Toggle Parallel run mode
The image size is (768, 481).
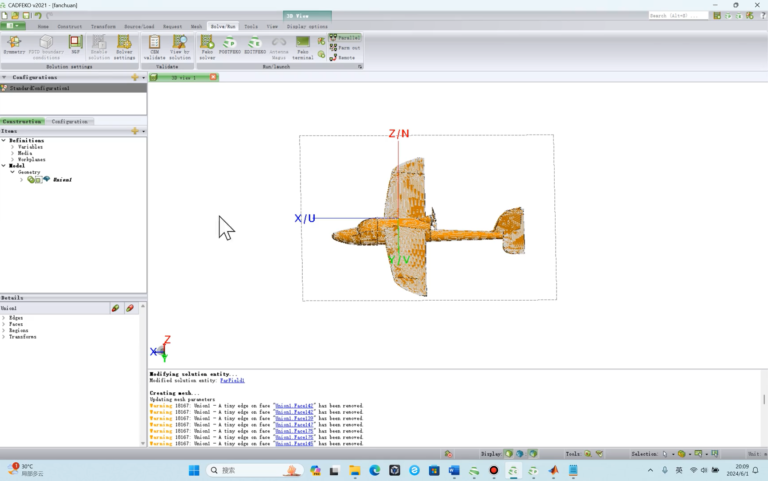click(x=345, y=38)
